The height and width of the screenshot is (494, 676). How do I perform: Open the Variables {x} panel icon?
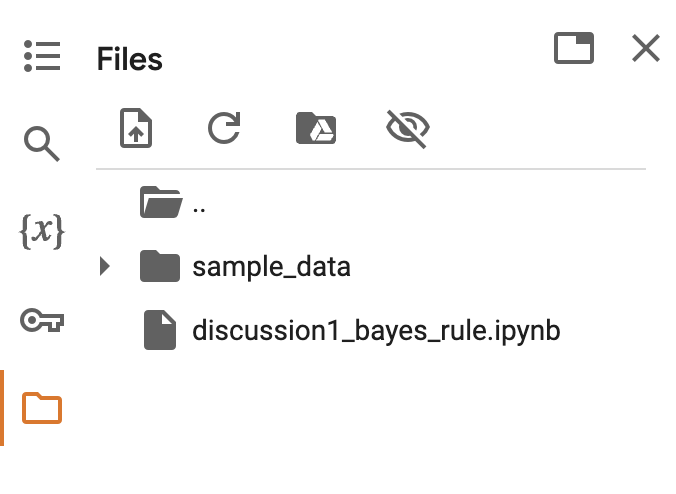(x=42, y=231)
